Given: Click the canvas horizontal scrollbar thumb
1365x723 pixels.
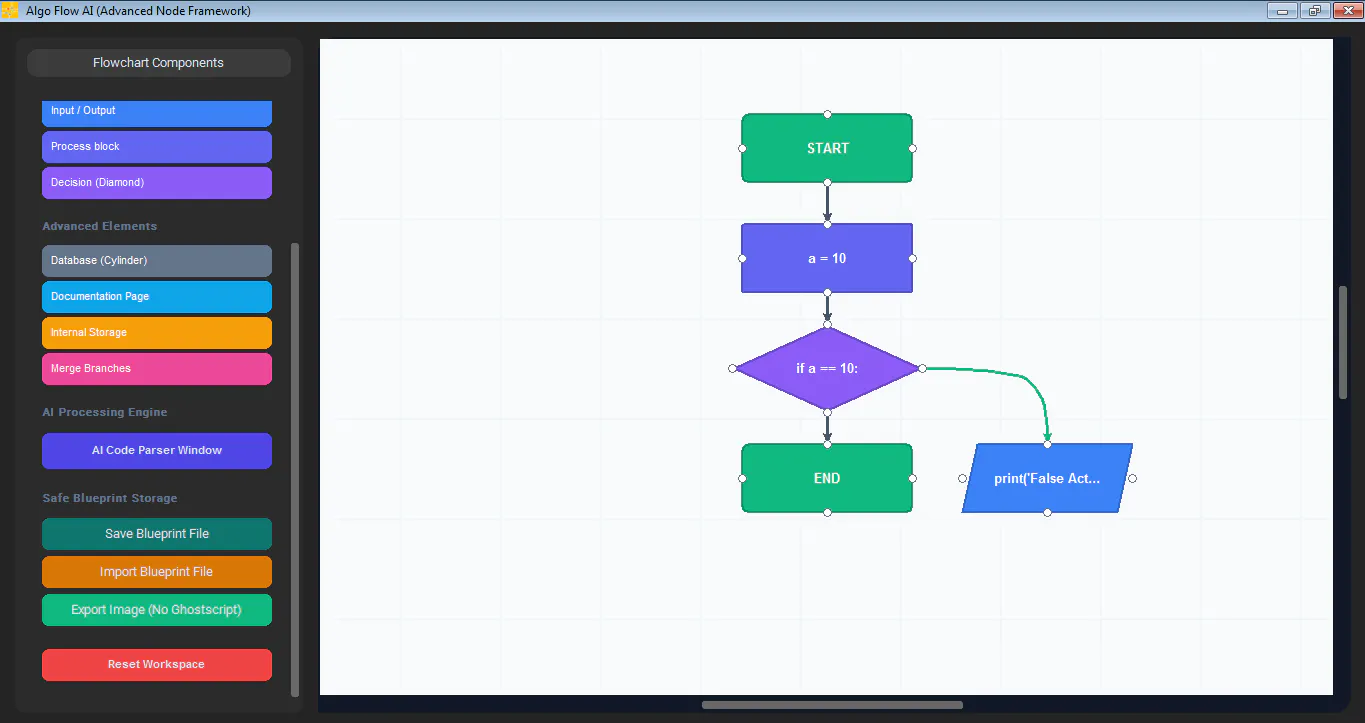Looking at the screenshot, I should (x=832, y=705).
